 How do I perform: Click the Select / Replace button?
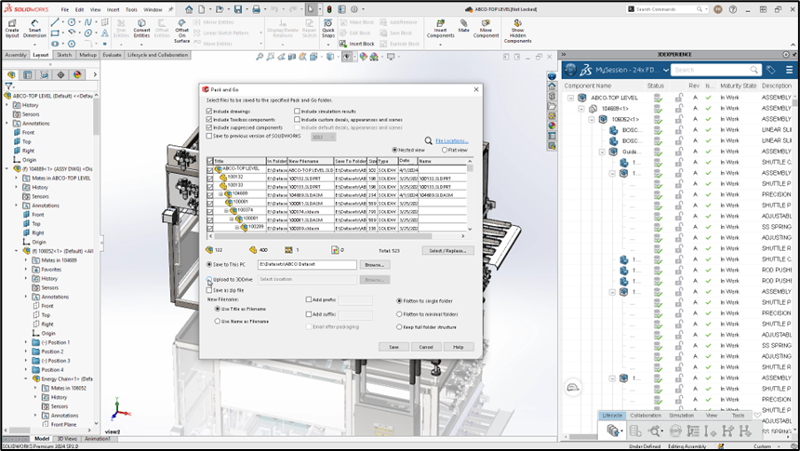tap(447, 250)
